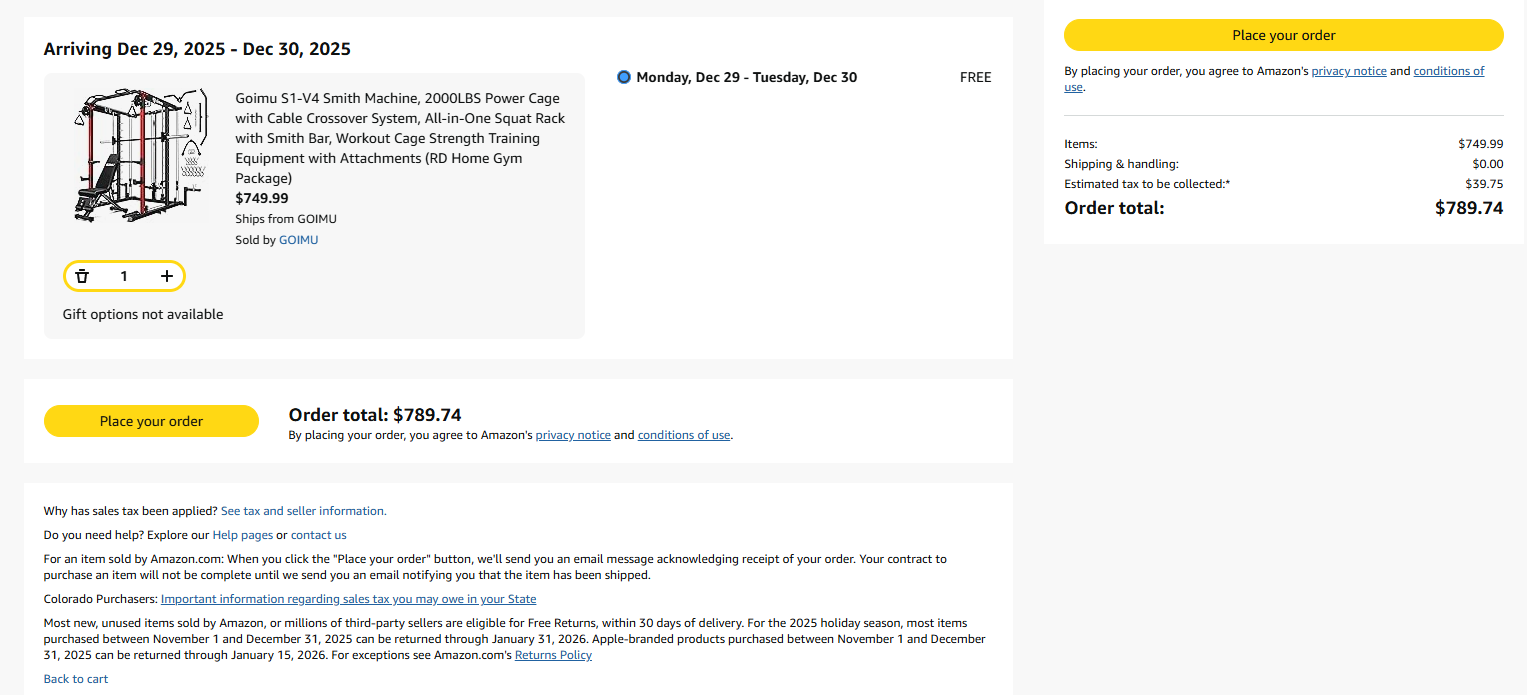Open conditions of use link in the order summary sidebar
The image size is (1527, 695).
(x=1448, y=71)
